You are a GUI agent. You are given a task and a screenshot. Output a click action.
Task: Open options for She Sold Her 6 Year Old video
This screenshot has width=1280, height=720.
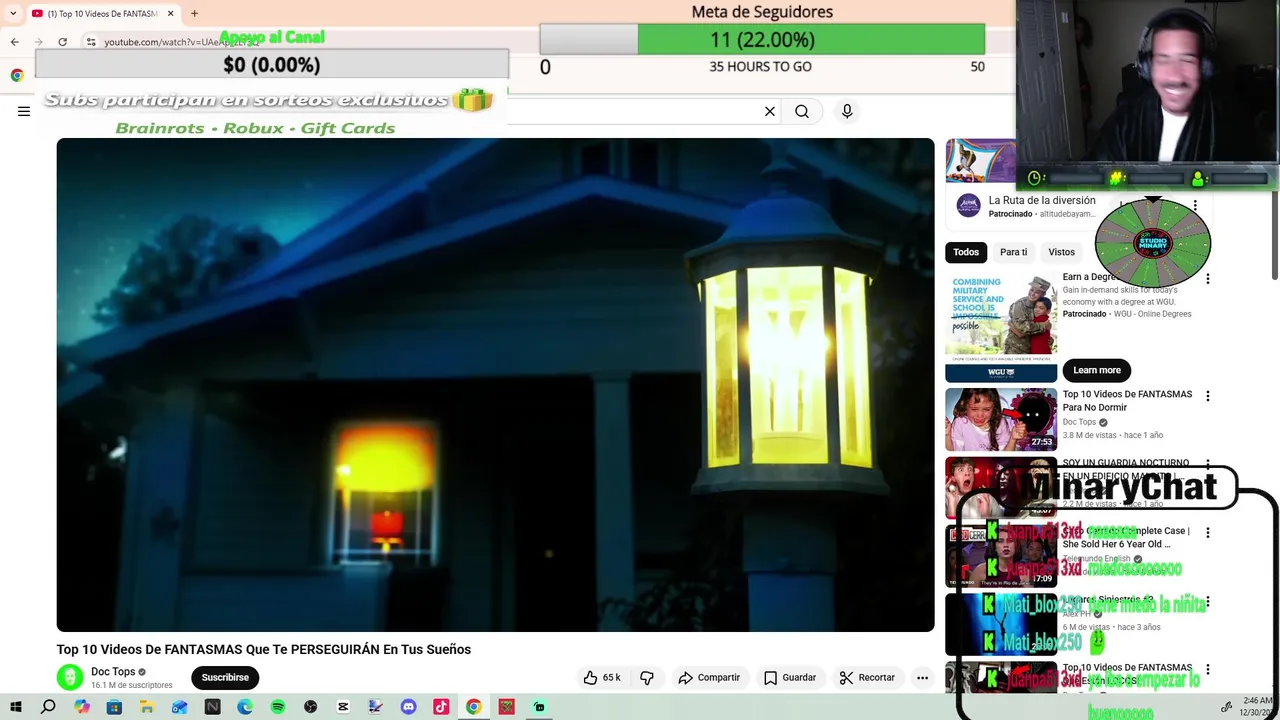[x=1207, y=533]
